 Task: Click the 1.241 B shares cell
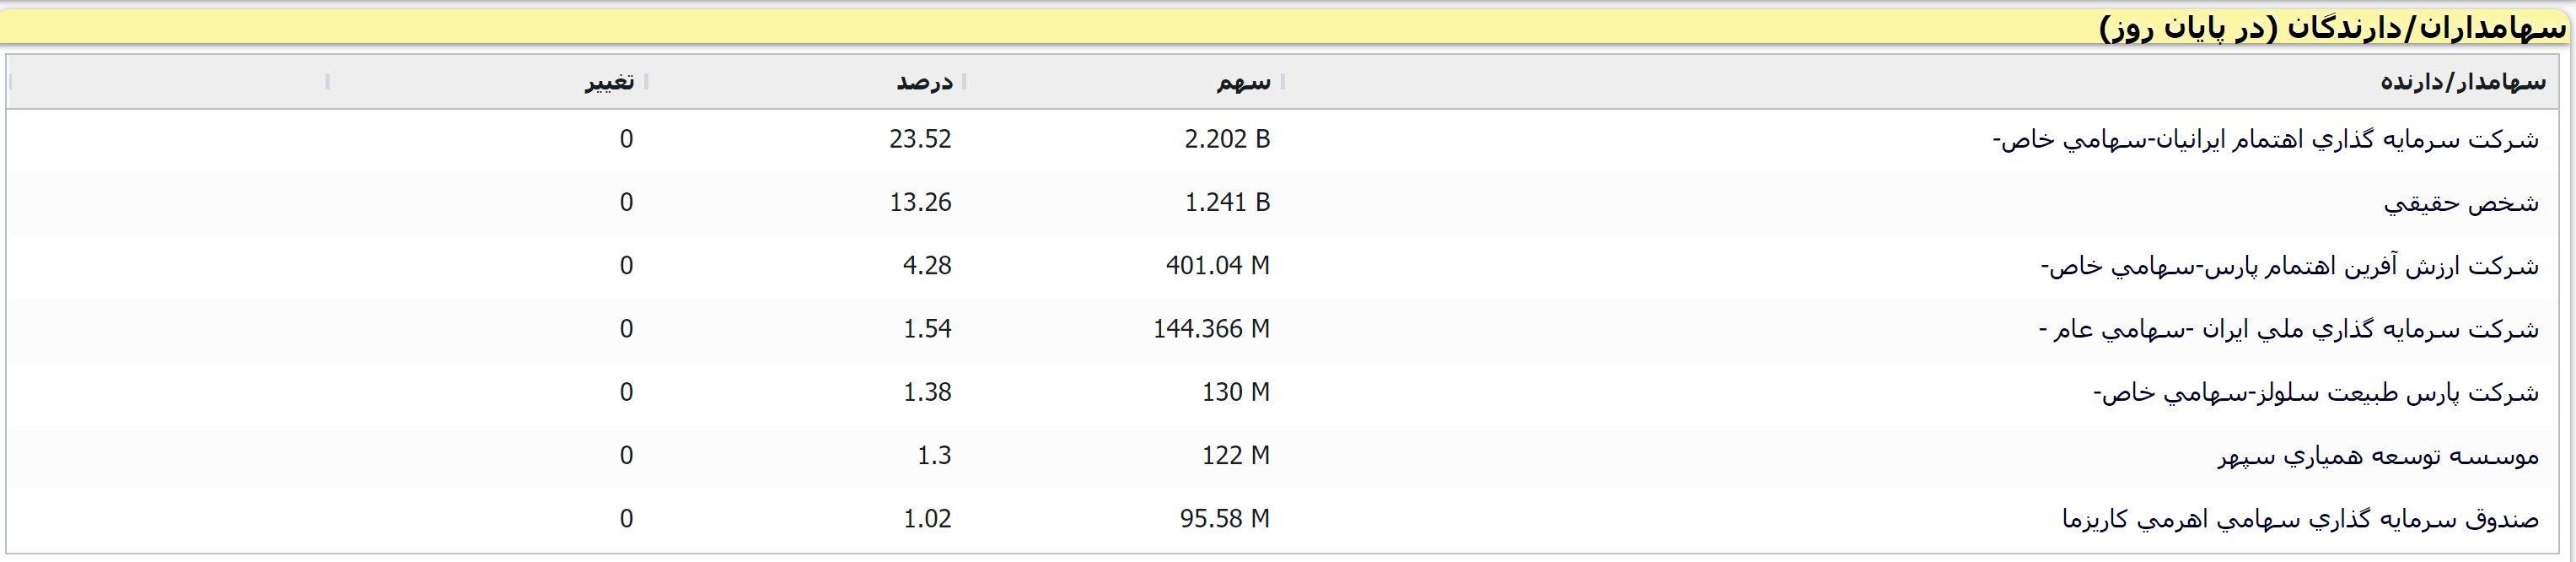click(x=1226, y=203)
